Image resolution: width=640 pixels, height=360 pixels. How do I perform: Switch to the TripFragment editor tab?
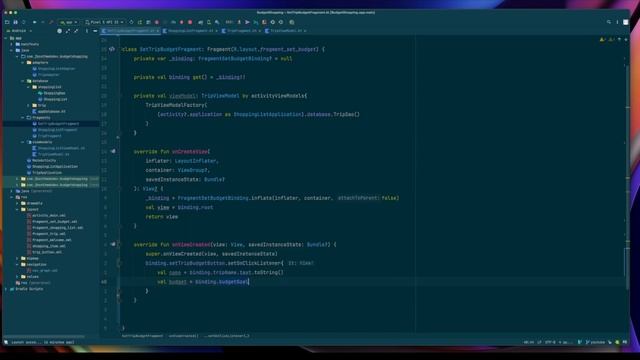coord(242,31)
